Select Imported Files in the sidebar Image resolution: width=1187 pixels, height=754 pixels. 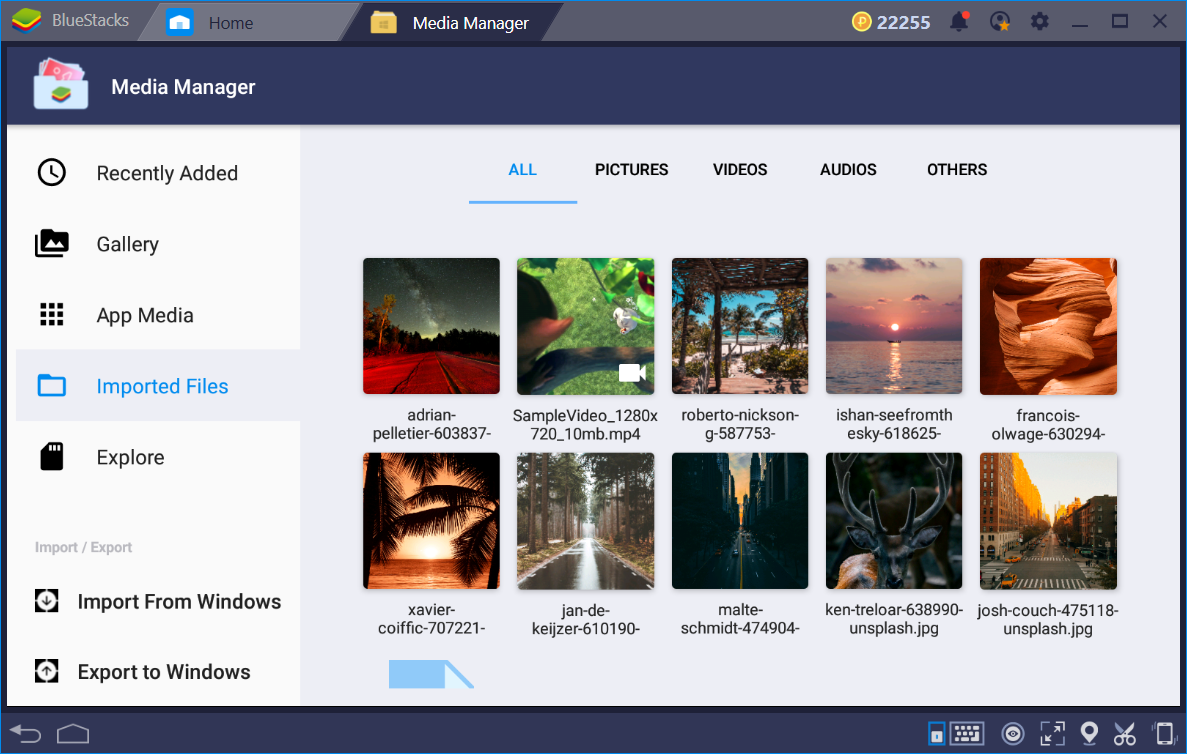pos(157,385)
